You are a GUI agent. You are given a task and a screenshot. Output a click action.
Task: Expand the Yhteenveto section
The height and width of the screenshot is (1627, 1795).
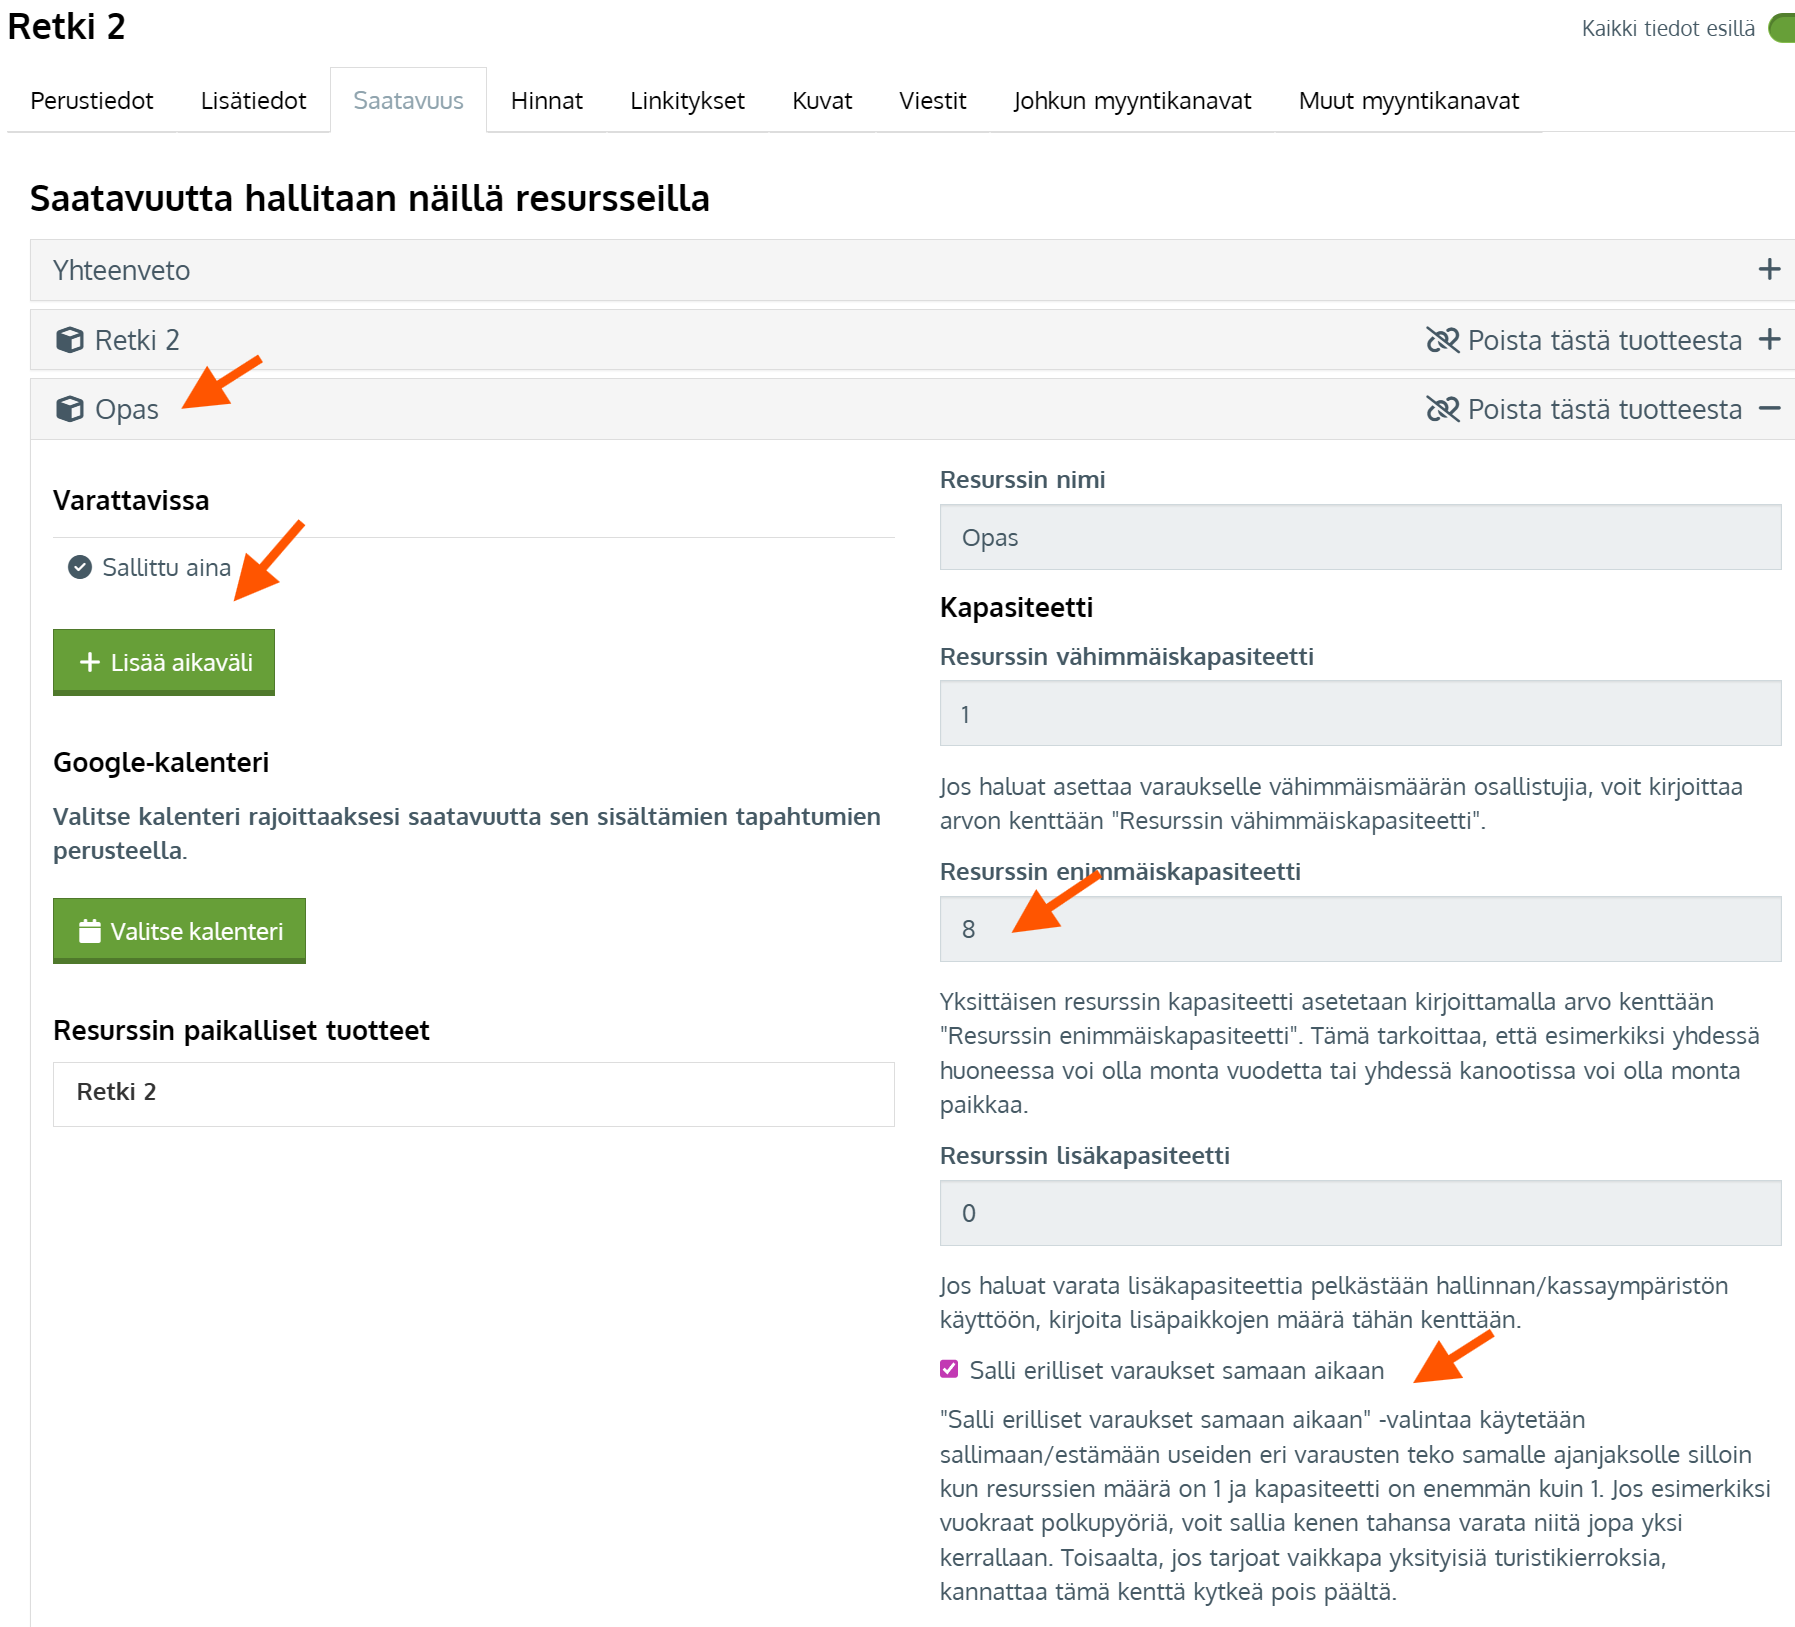tap(1769, 270)
